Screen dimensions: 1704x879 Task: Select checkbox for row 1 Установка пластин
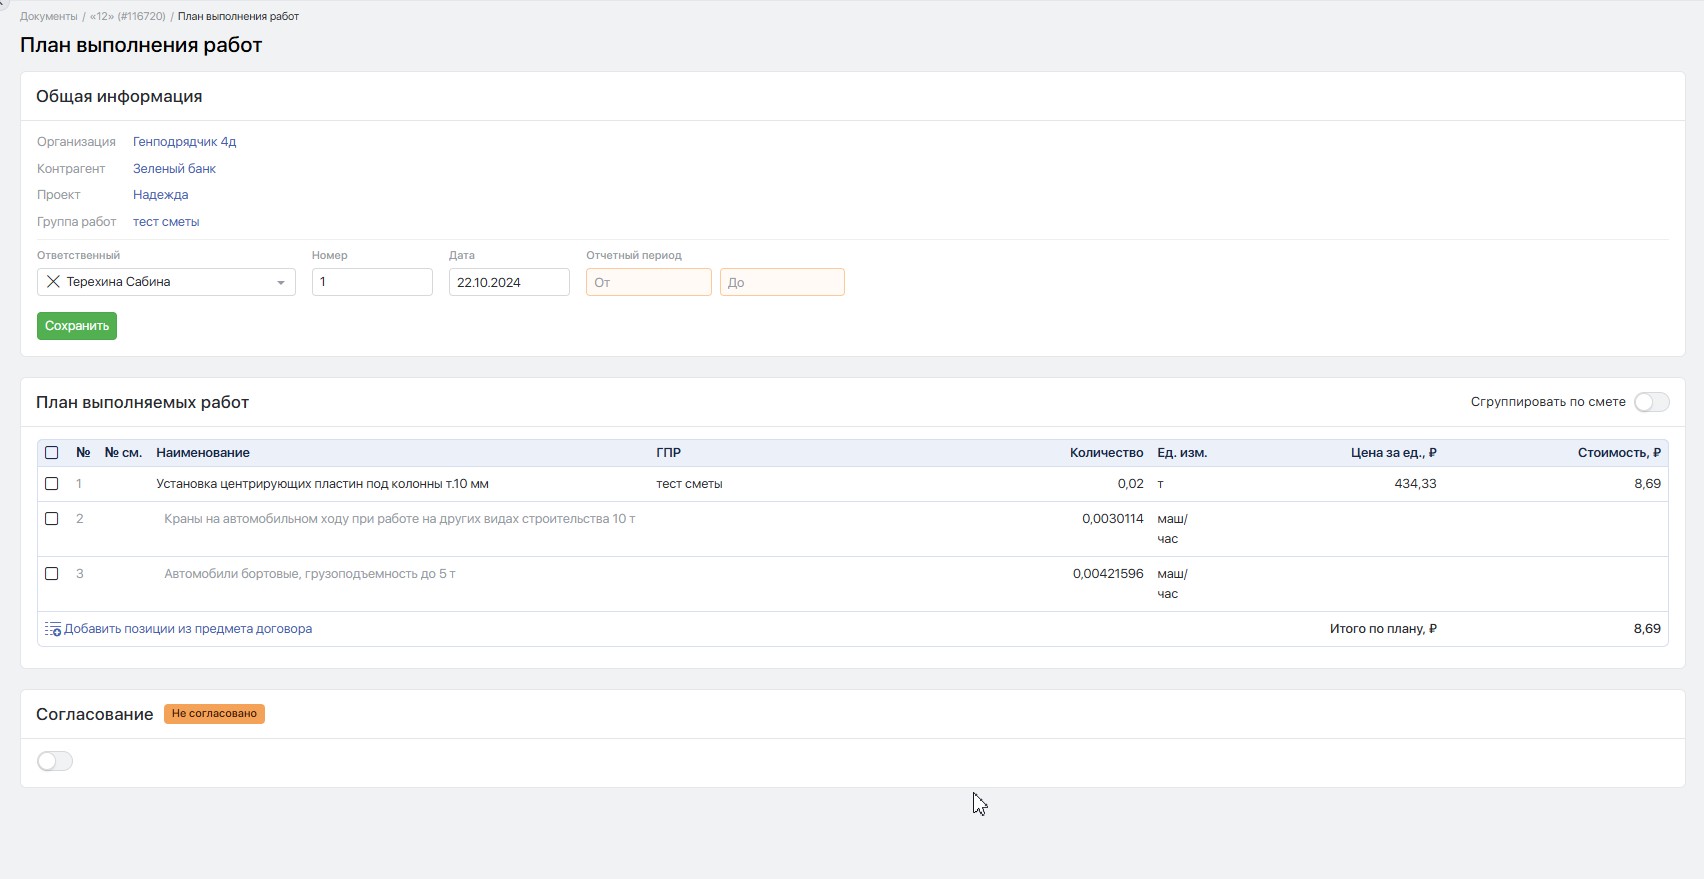[x=52, y=484]
